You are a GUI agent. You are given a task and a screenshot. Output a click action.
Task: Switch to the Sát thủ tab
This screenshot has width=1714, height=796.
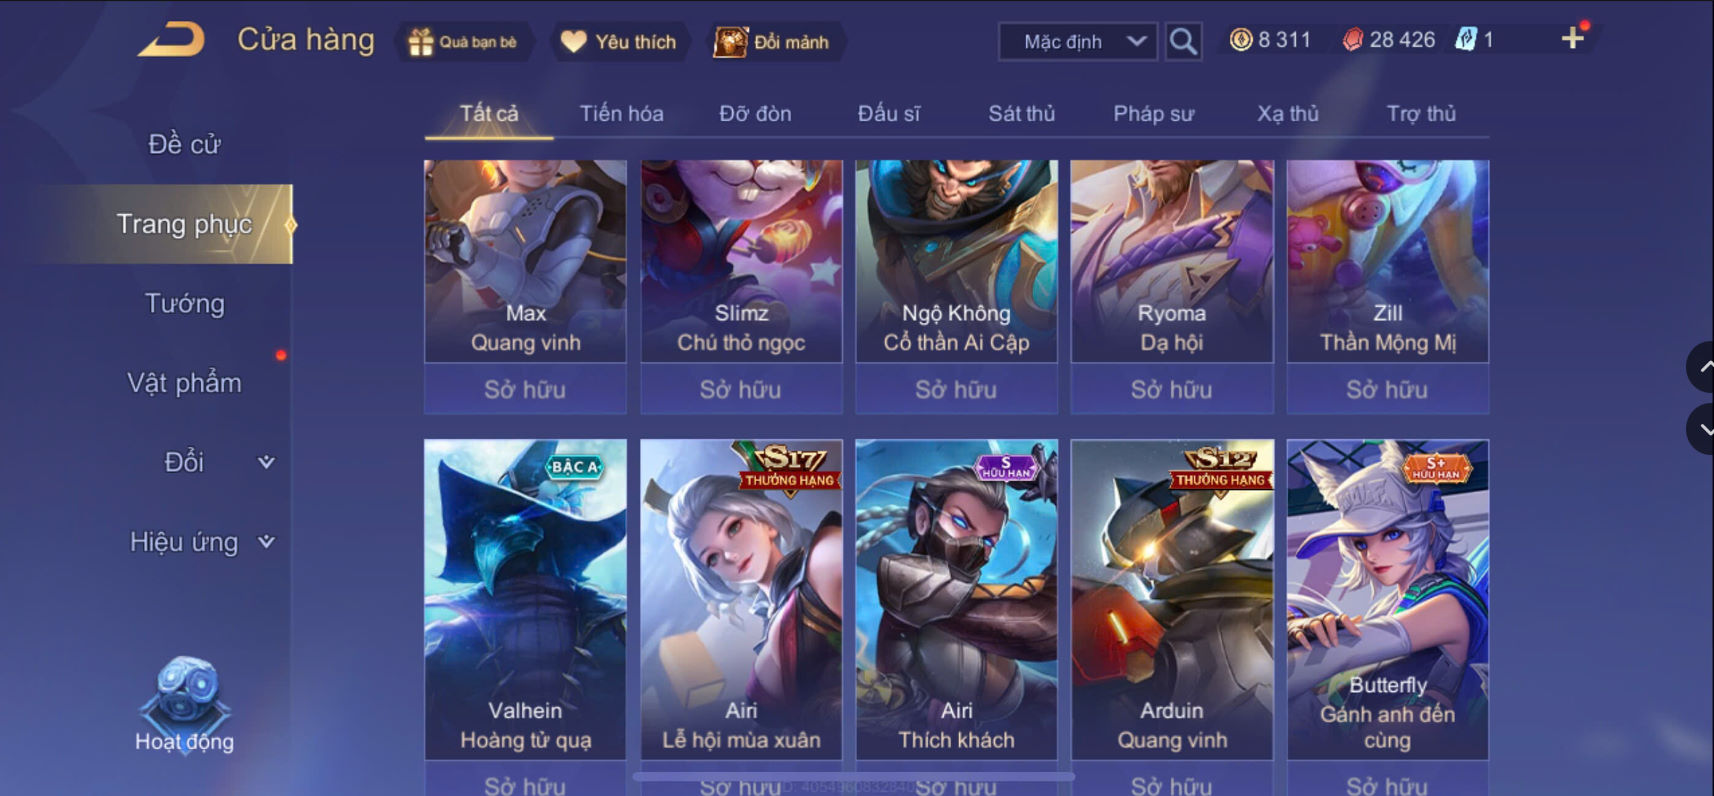click(x=1021, y=114)
